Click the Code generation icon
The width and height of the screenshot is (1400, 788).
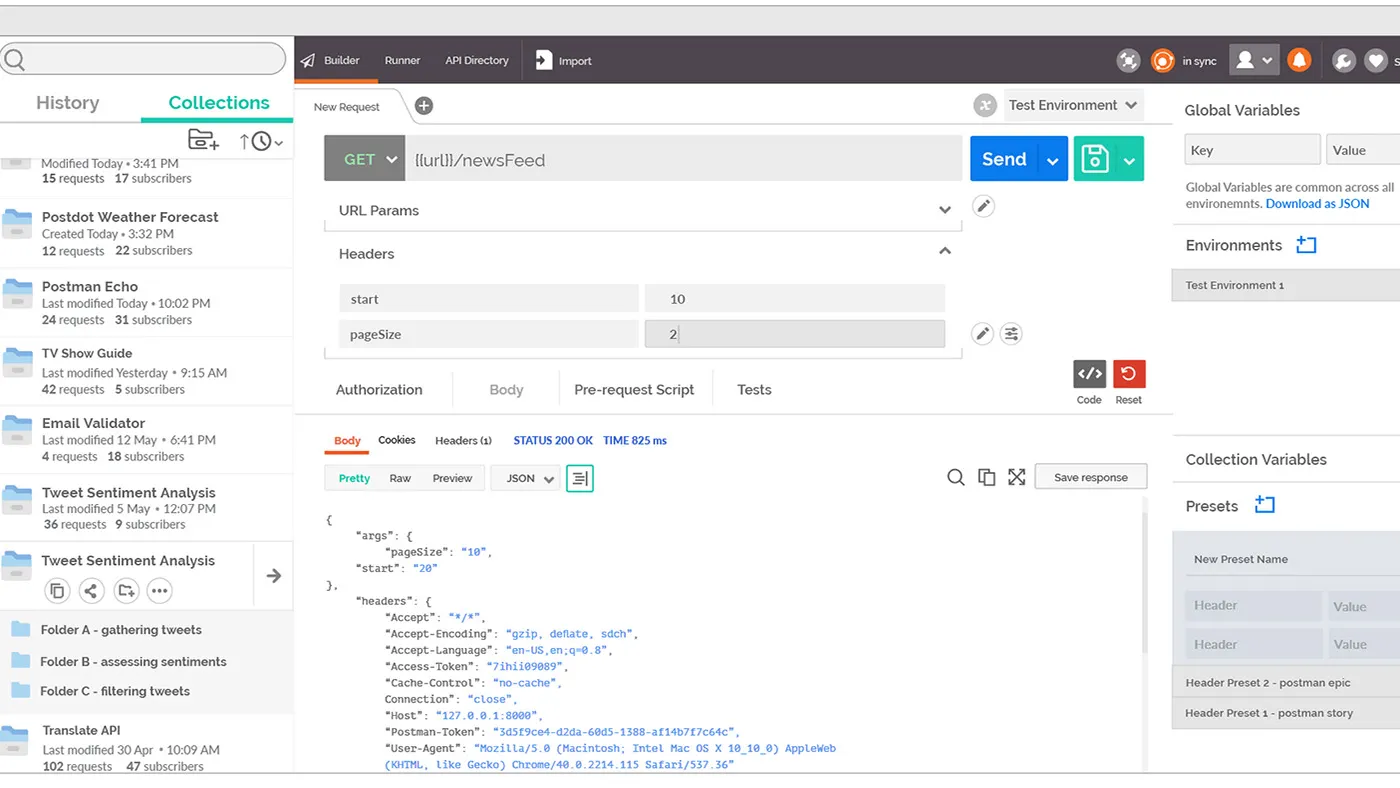pyautogui.click(x=1089, y=374)
